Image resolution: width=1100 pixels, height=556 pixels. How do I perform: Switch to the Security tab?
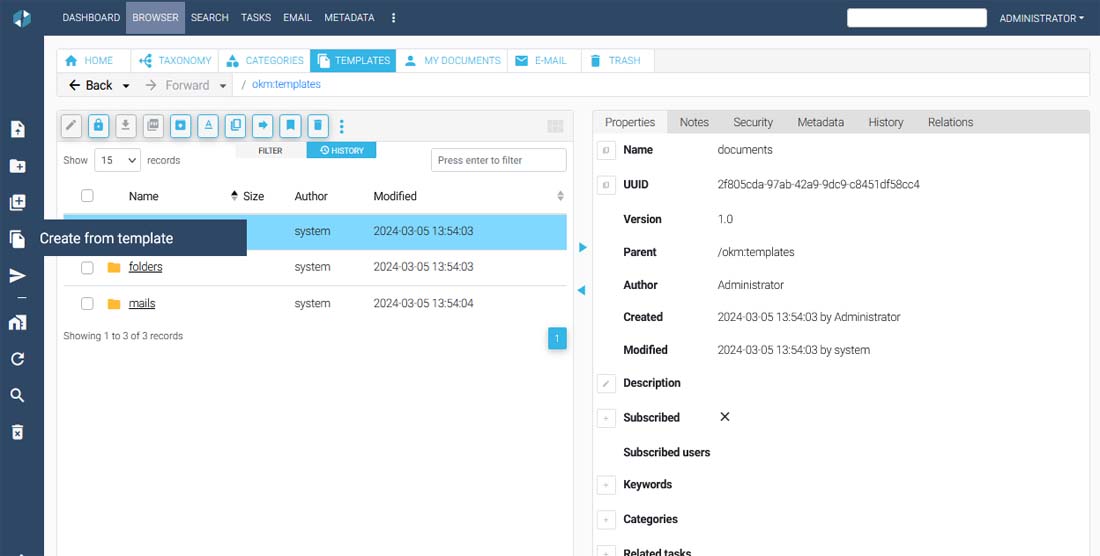(x=752, y=122)
